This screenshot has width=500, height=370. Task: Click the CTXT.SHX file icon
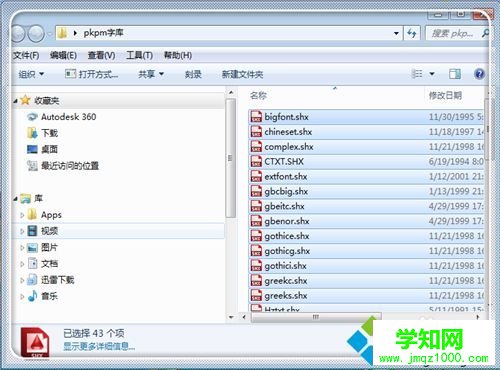click(x=256, y=161)
